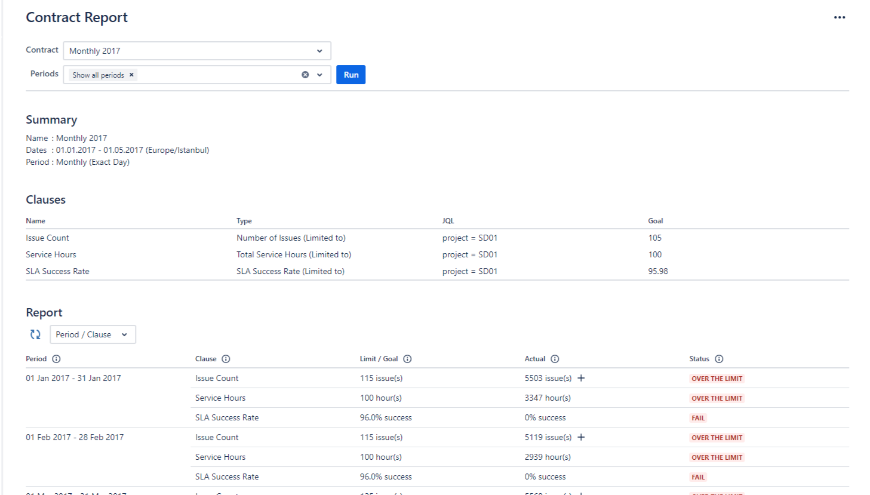Clear all selected periods
The image size is (870, 495).
[x=305, y=75]
